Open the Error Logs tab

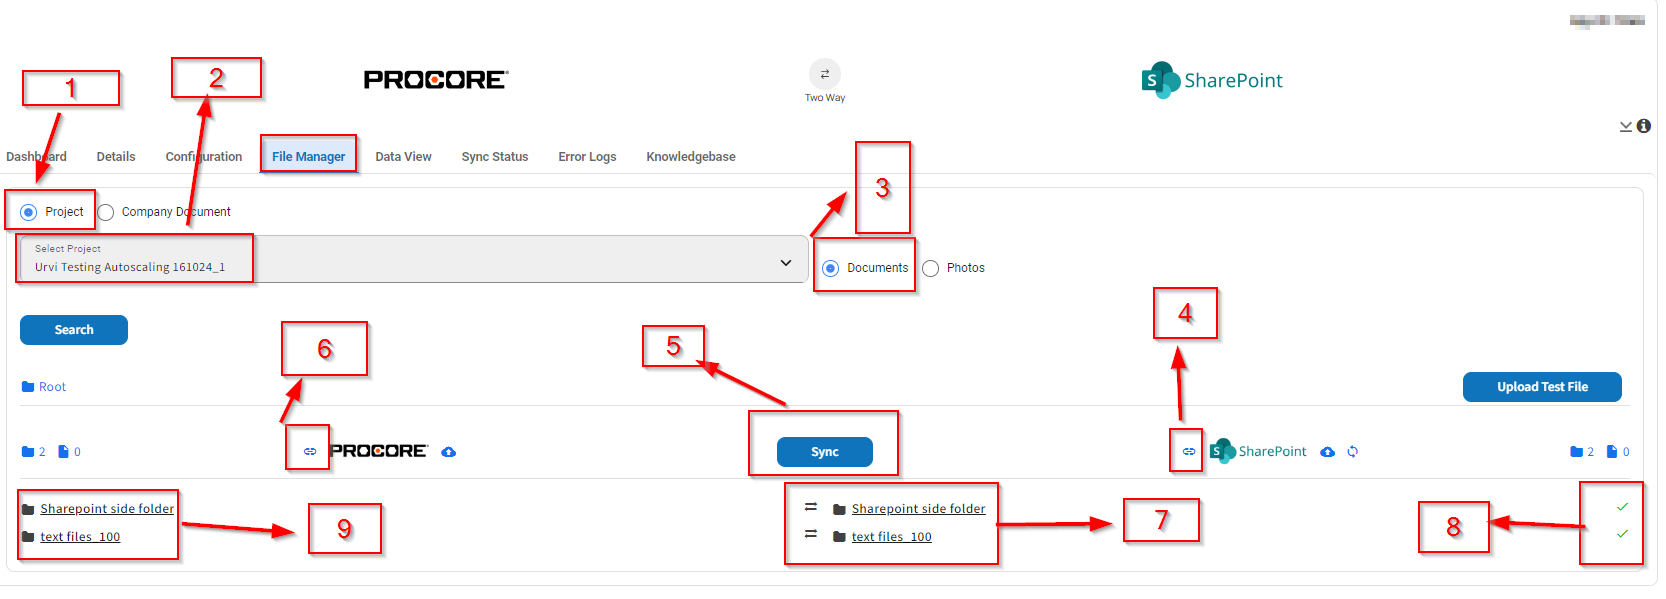(587, 157)
